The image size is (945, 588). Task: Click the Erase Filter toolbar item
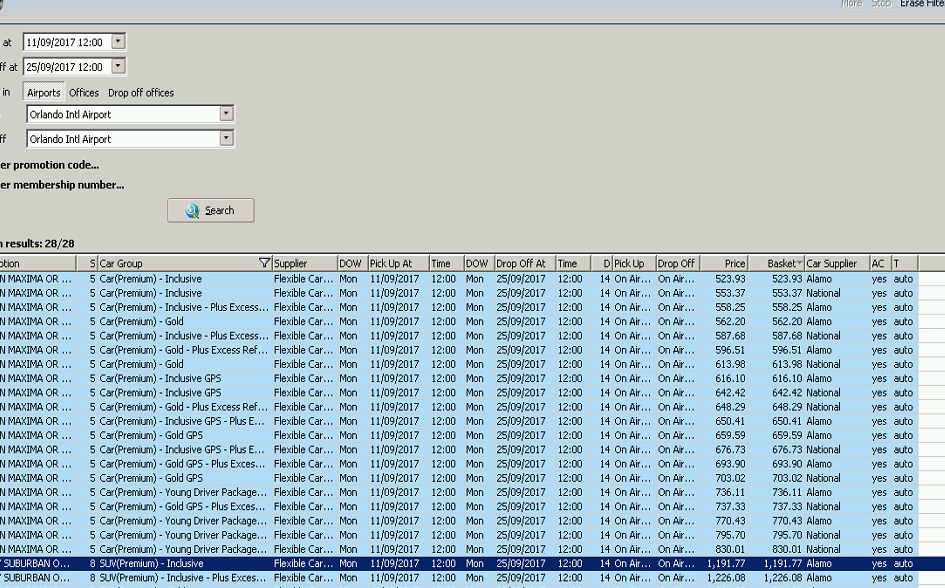pos(921,4)
